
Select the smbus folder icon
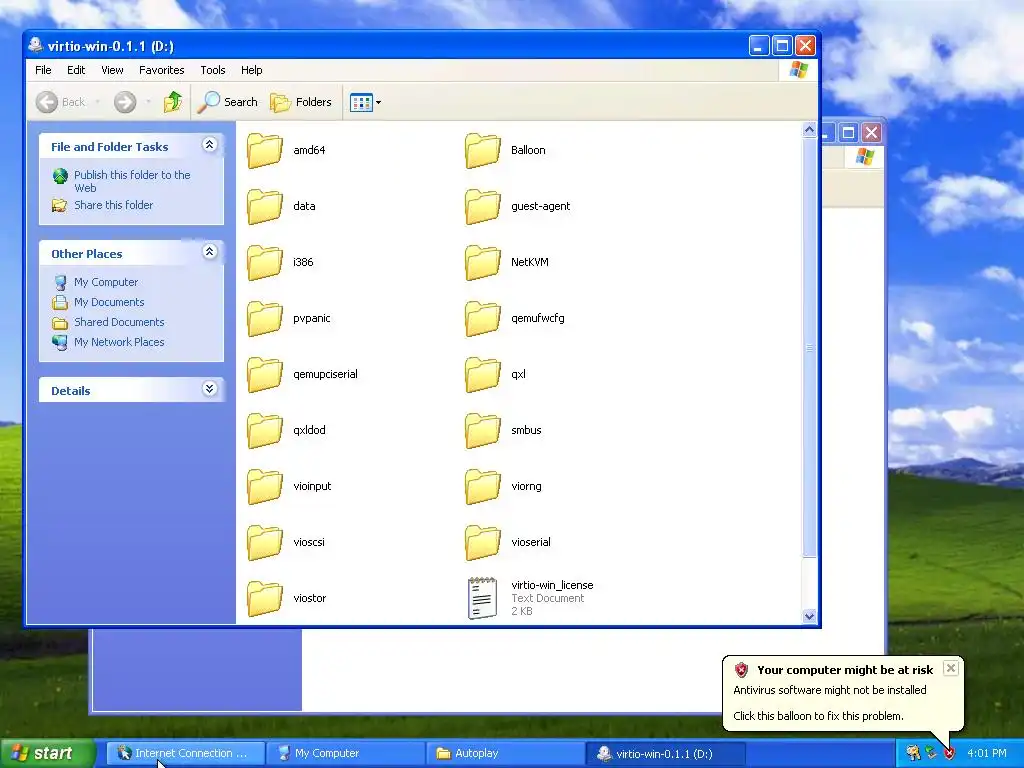point(483,430)
